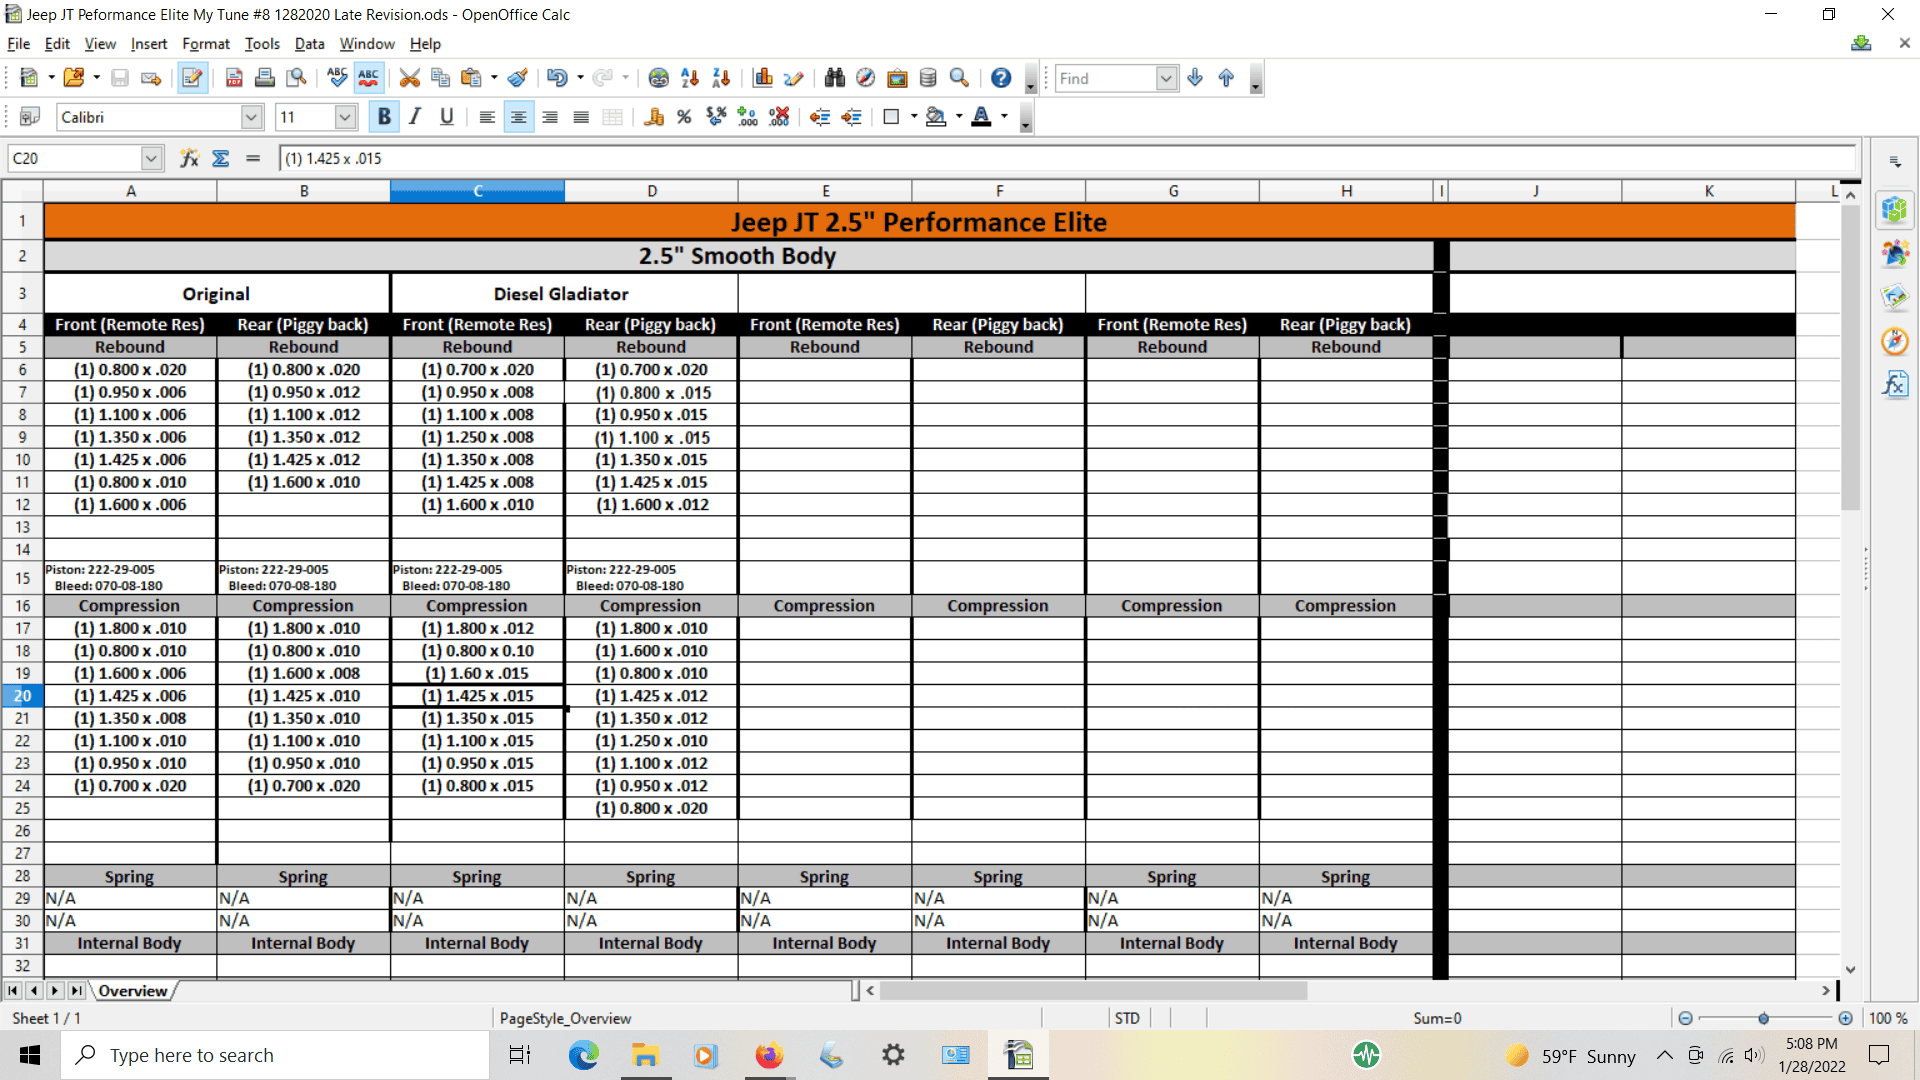
Task: Click the Sum sigma icon
Action: coord(221,158)
